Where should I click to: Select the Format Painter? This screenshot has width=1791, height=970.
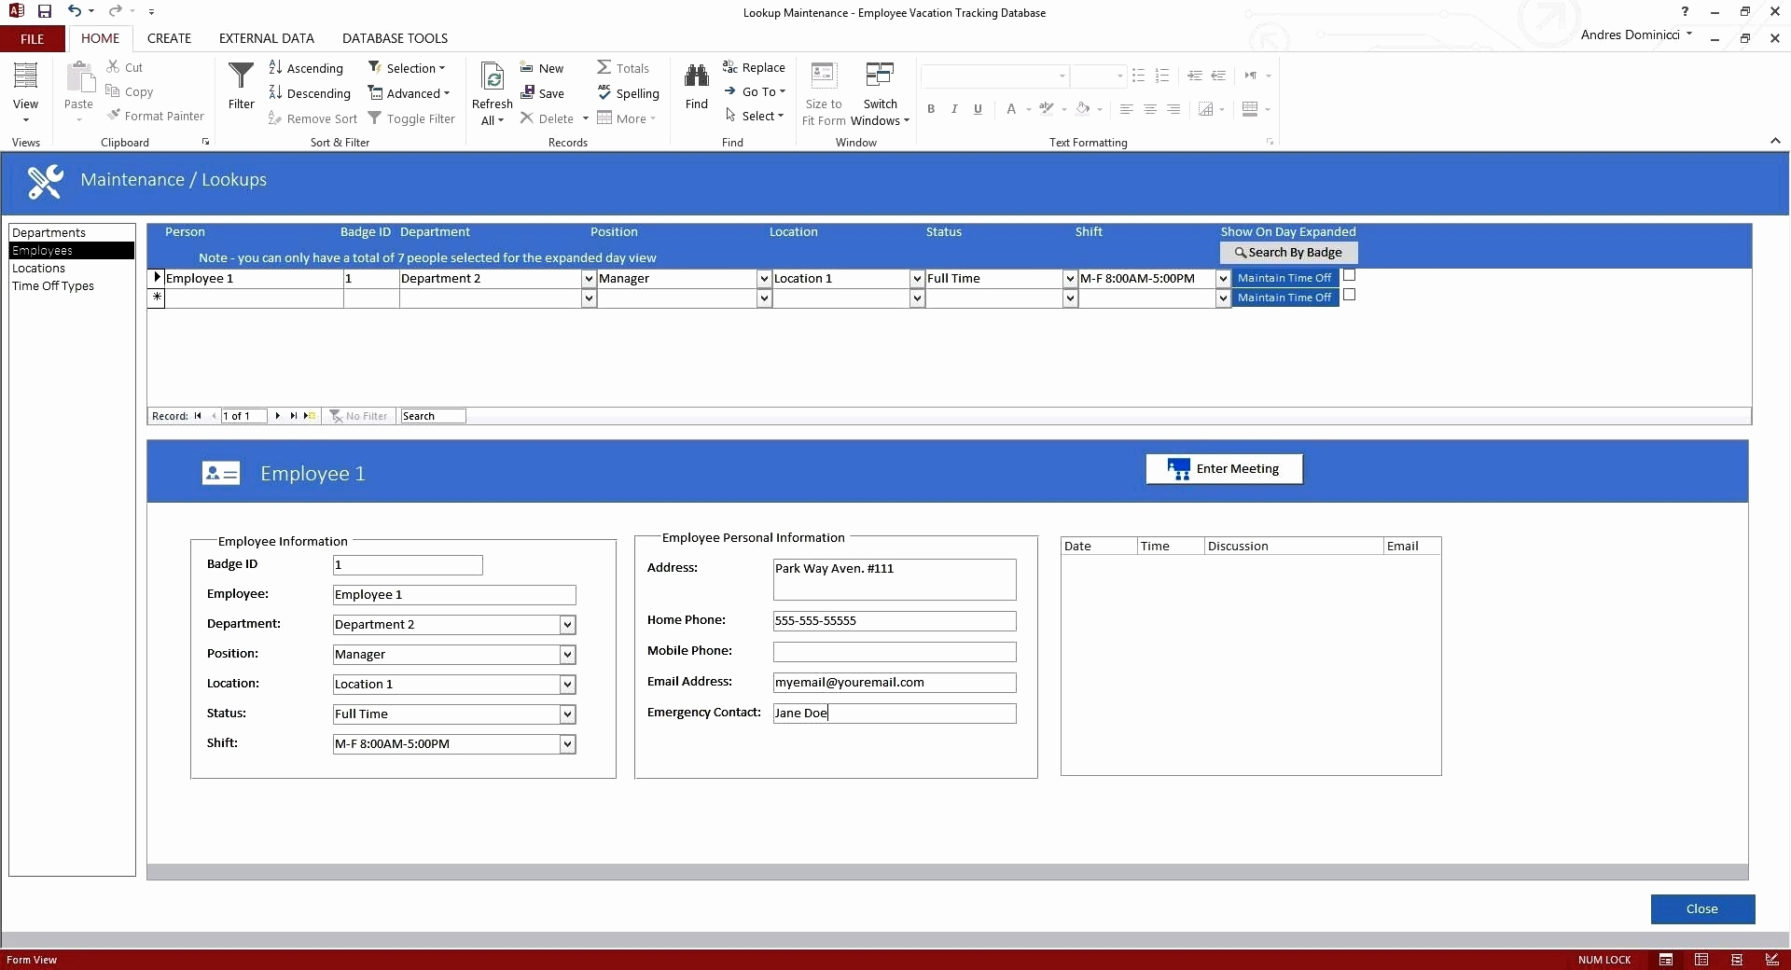pyautogui.click(x=156, y=116)
